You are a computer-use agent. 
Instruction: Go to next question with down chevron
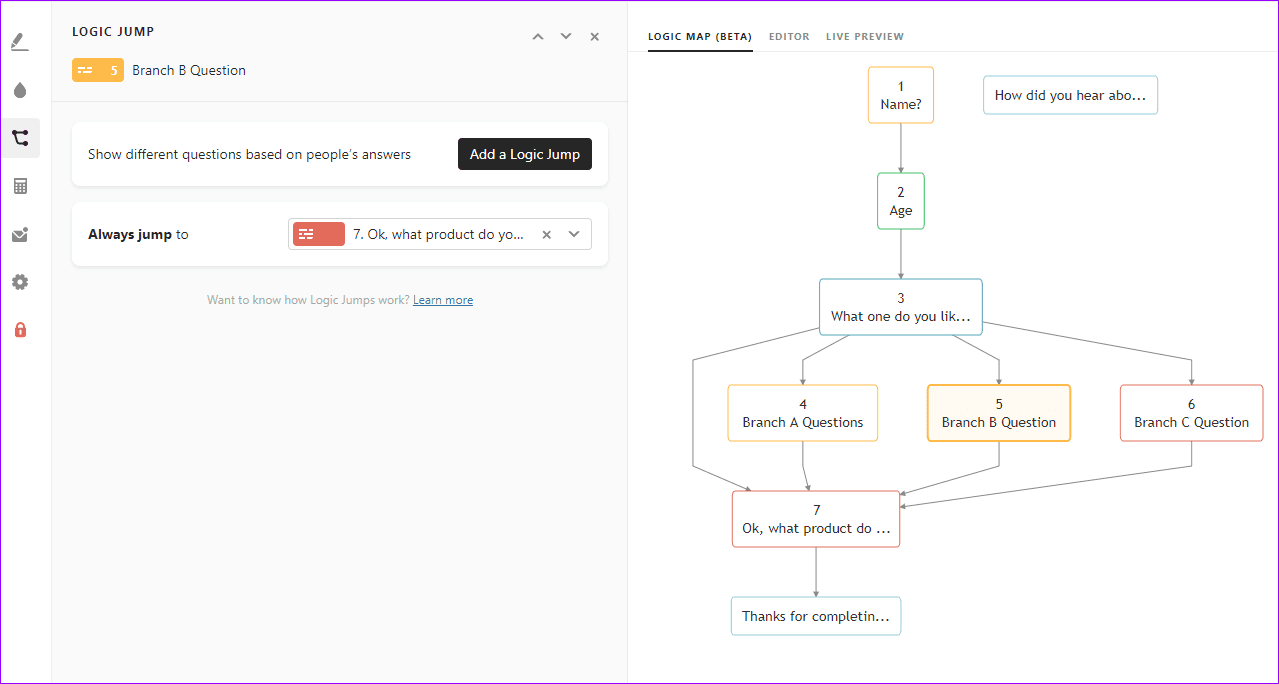point(566,36)
